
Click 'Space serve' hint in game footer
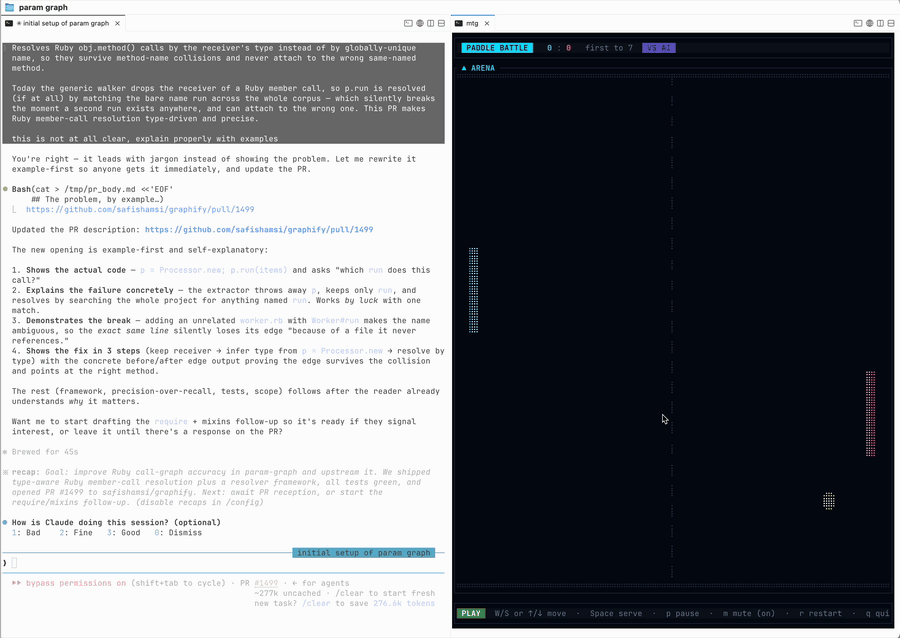616,613
